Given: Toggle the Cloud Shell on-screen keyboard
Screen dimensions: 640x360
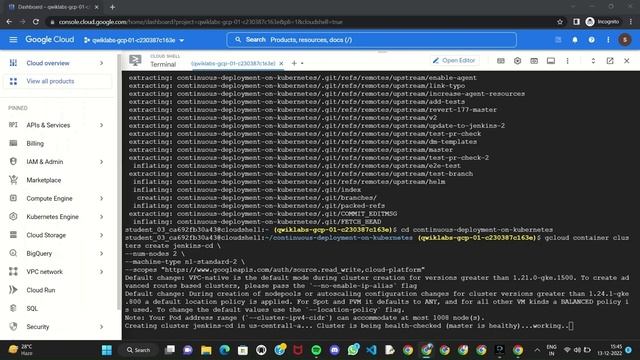Looking at the screenshot, I should (500, 61).
